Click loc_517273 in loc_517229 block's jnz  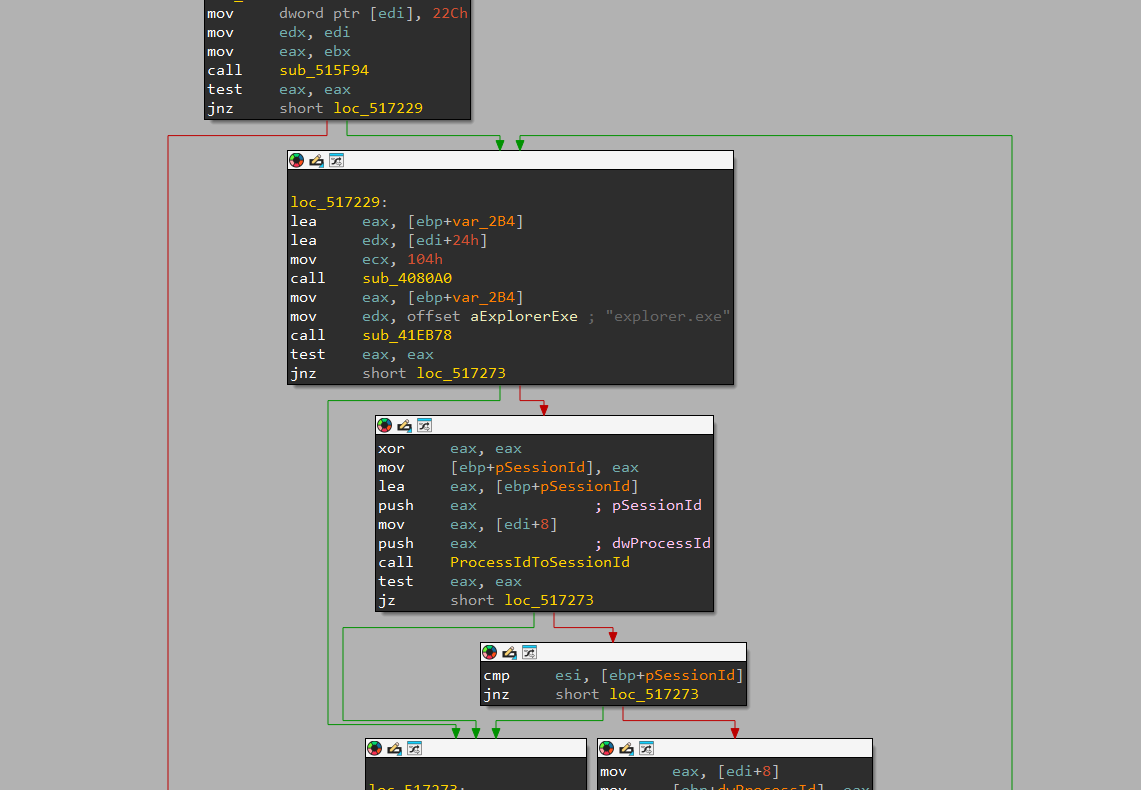(x=461, y=373)
